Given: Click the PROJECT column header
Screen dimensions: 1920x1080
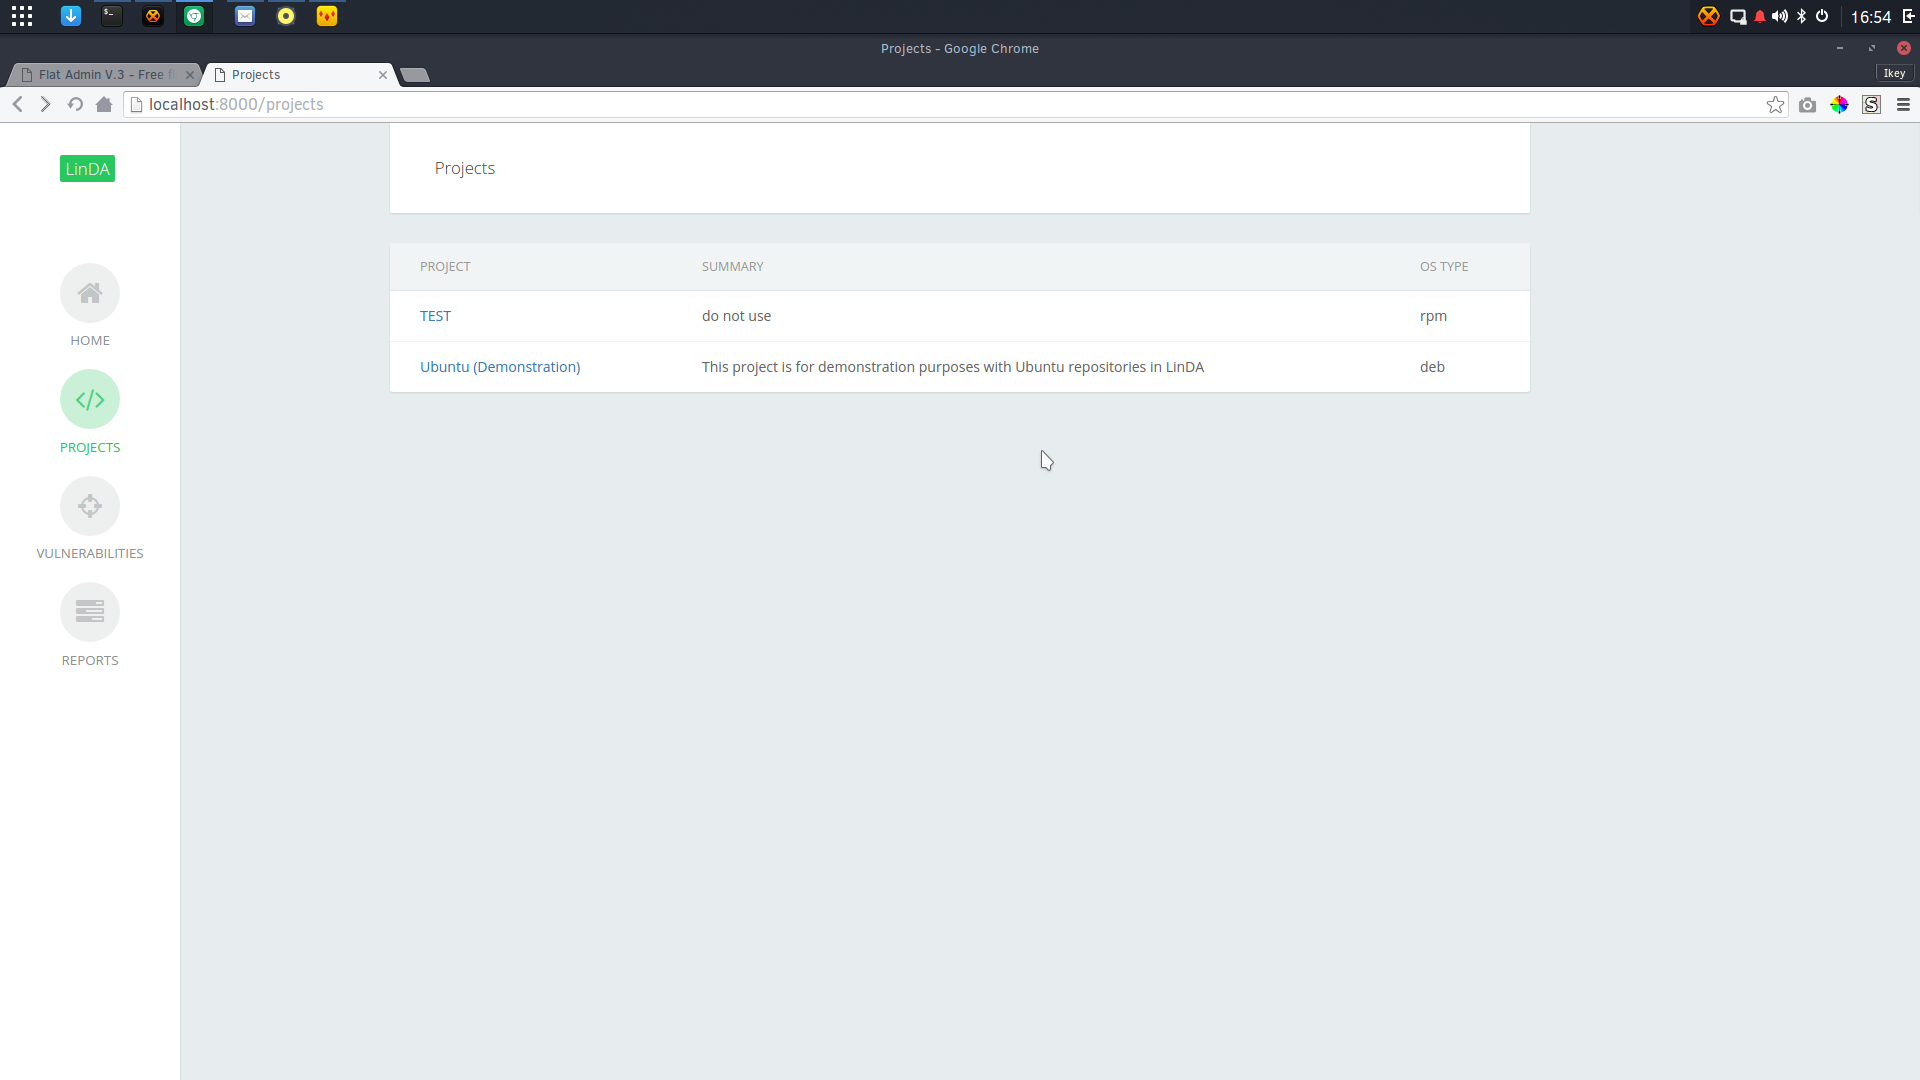Looking at the screenshot, I should [x=445, y=267].
